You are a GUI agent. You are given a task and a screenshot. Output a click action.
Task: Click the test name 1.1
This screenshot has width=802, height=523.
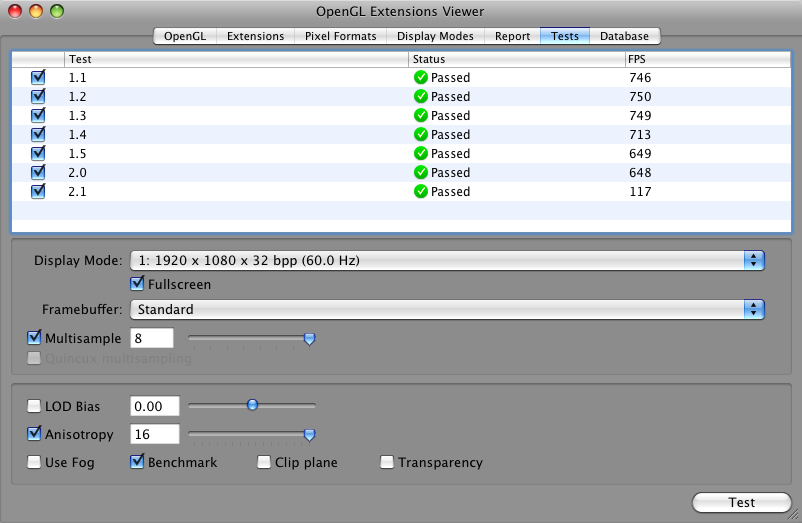77,78
